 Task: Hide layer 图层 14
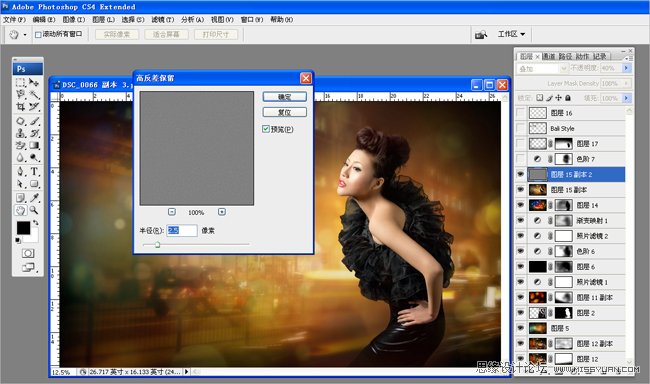[520, 205]
